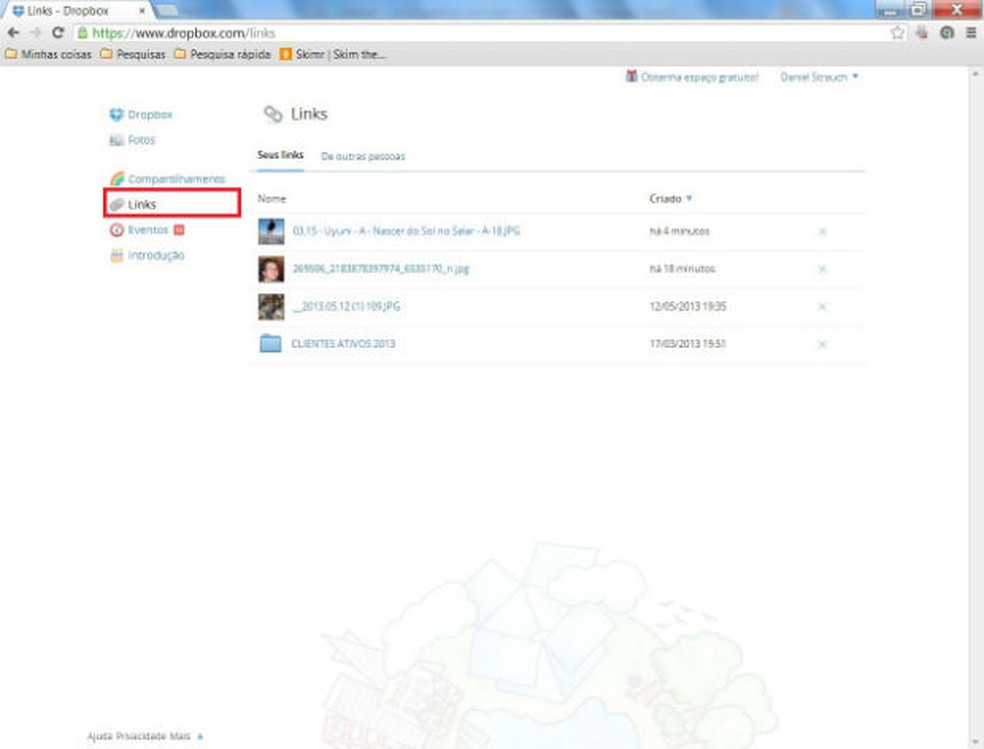Screen dimensions: 984x749
Task: Open Introdução in the sidebar
Action: (156, 255)
